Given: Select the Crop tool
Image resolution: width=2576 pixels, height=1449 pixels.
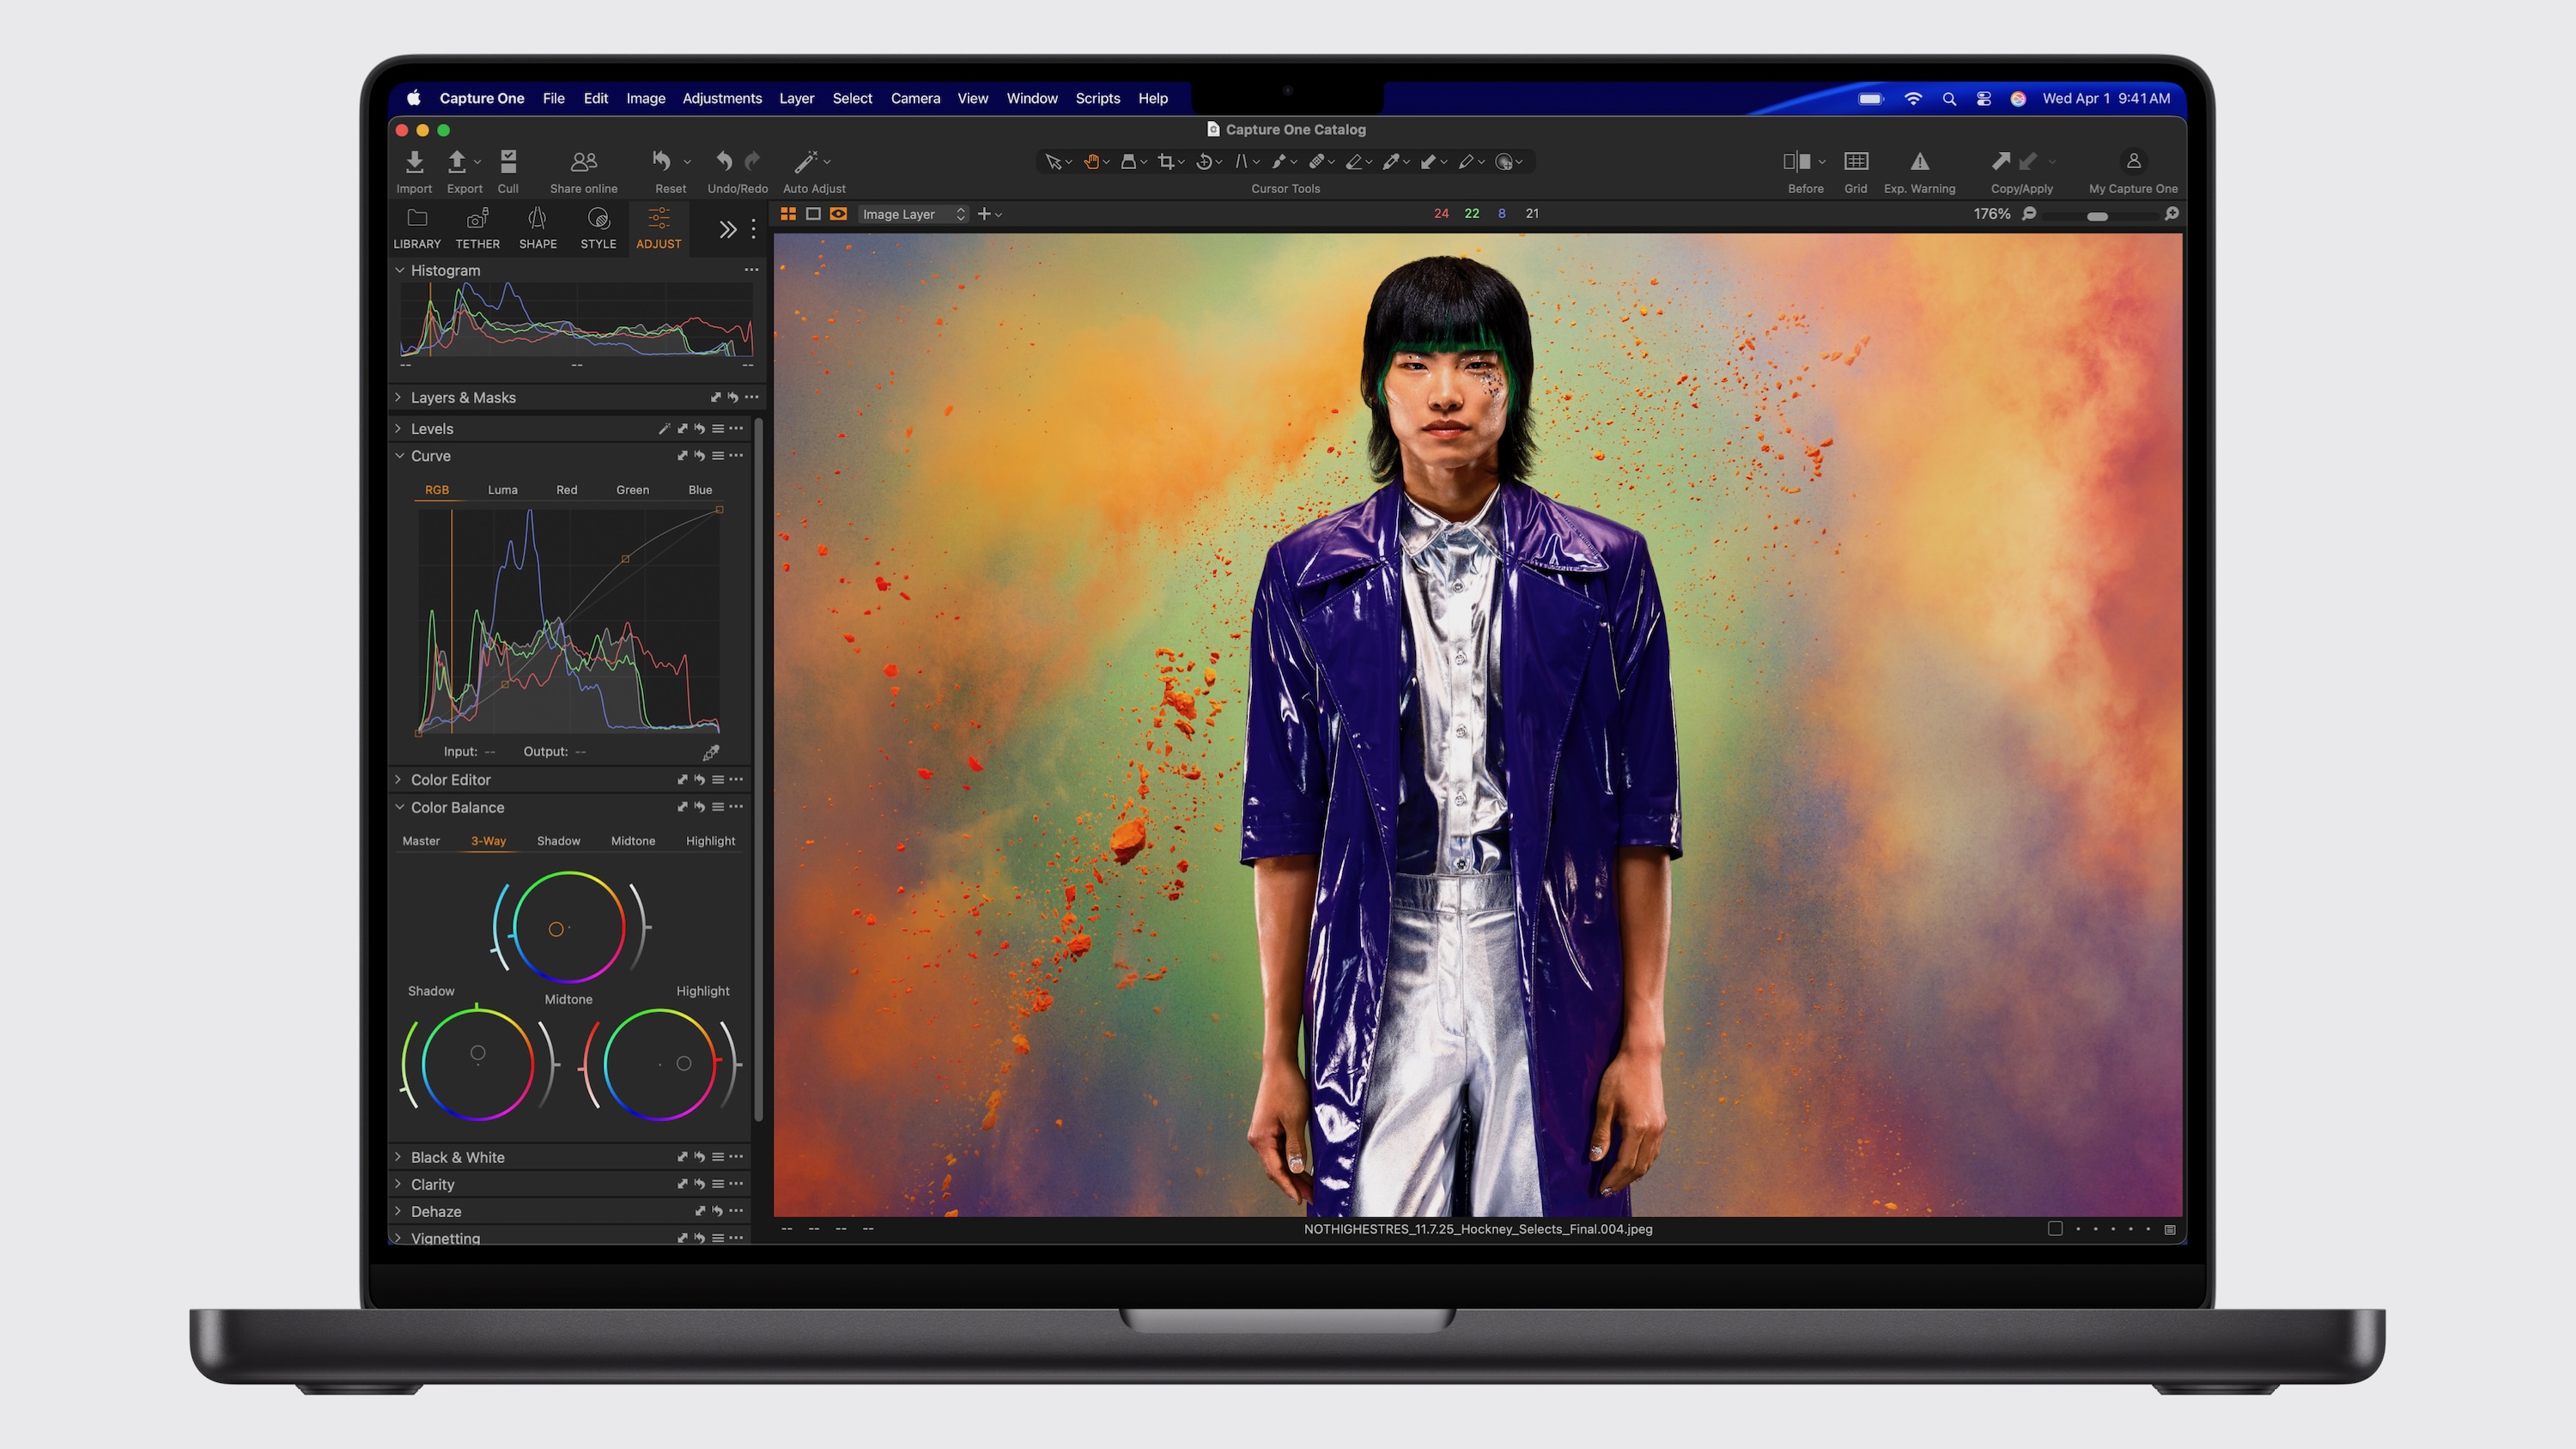Looking at the screenshot, I should click(1167, 161).
